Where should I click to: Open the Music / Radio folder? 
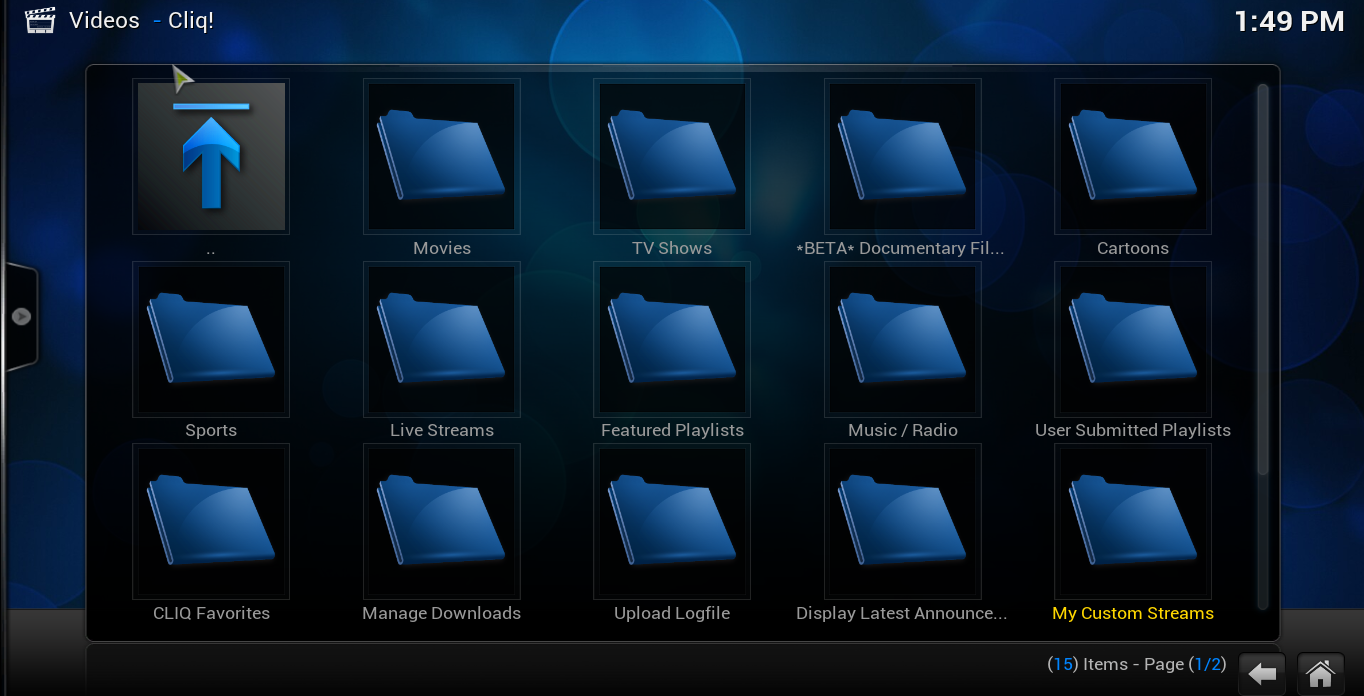pos(901,339)
